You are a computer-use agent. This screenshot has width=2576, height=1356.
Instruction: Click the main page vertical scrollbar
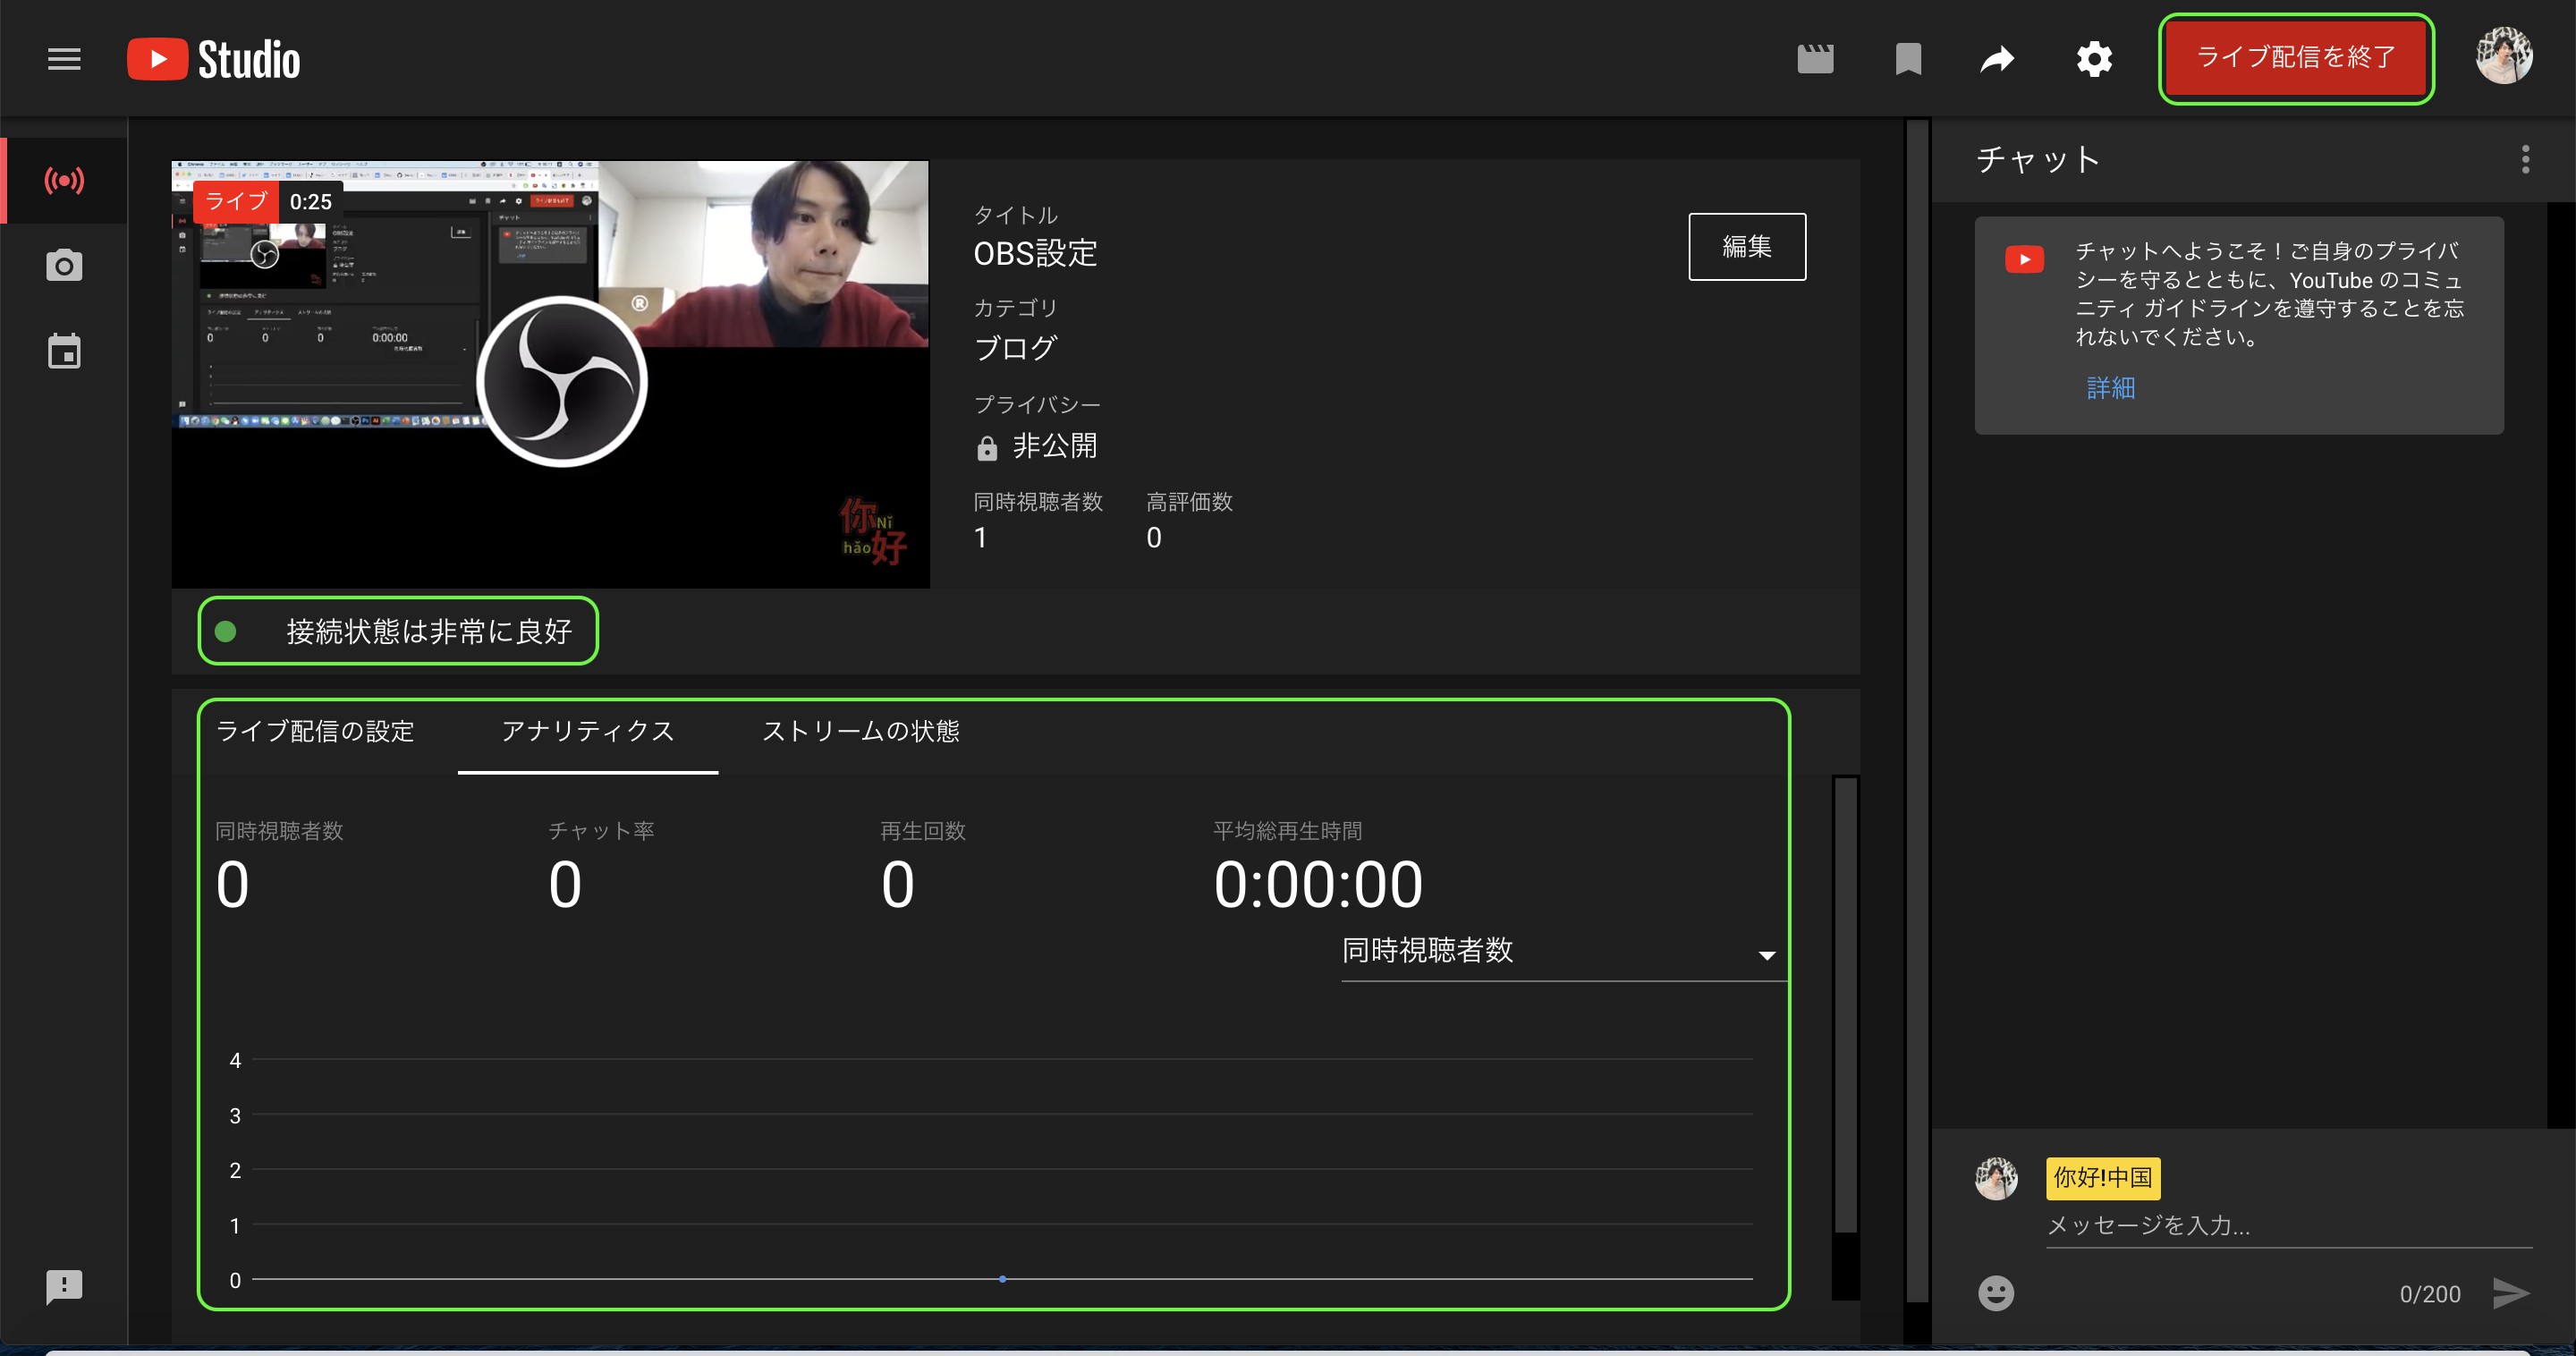[1916, 710]
